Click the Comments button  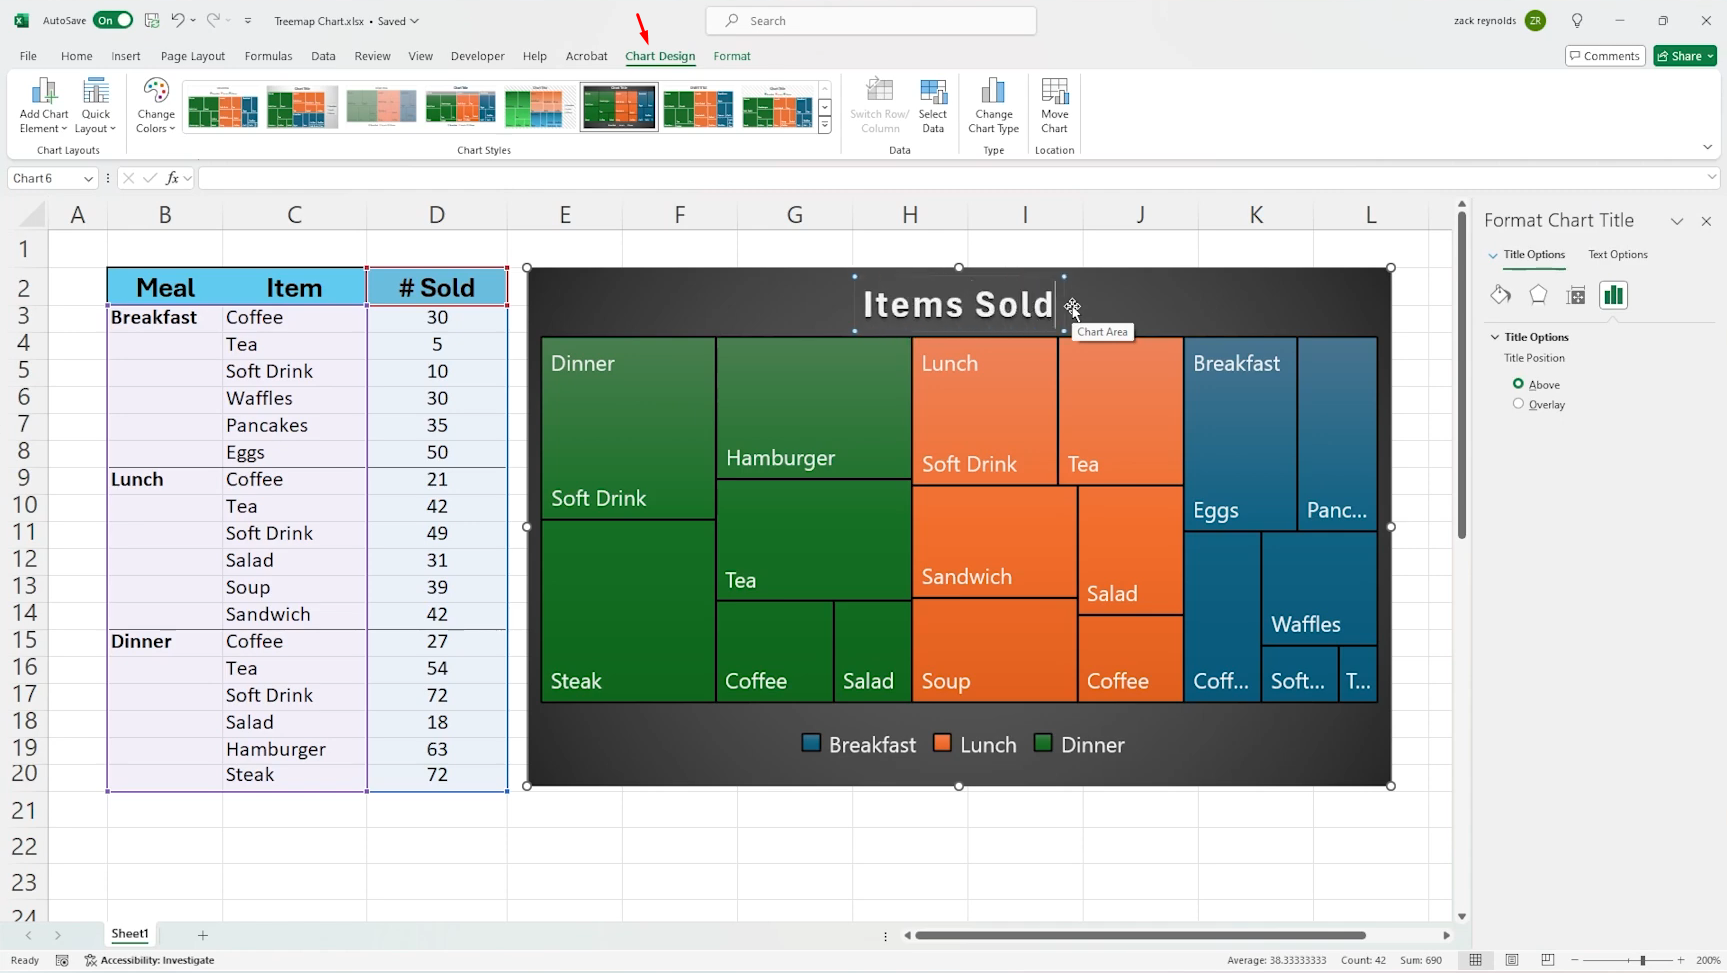[1605, 56]
